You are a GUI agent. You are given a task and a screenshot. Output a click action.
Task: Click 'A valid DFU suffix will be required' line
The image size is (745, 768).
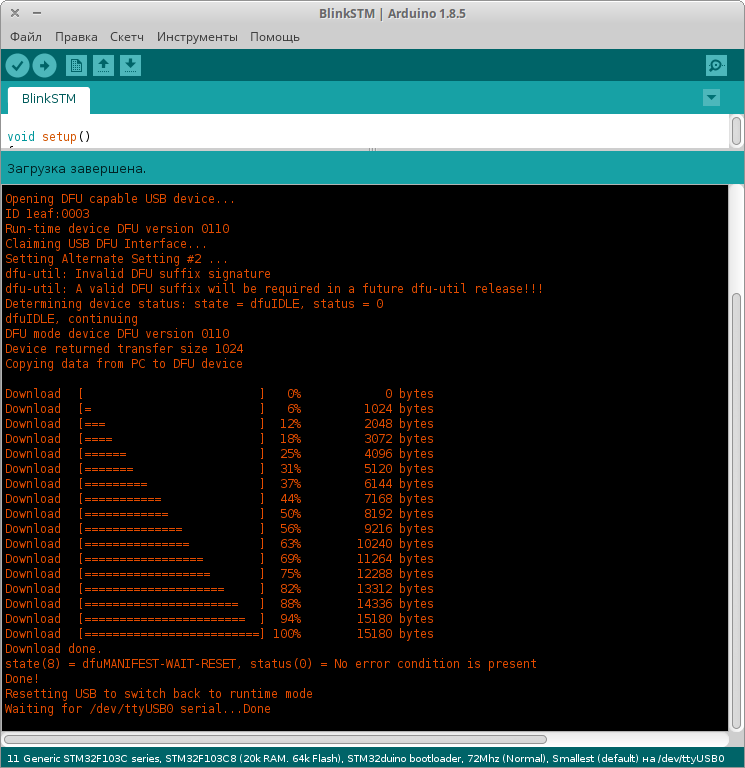point(274,289)
